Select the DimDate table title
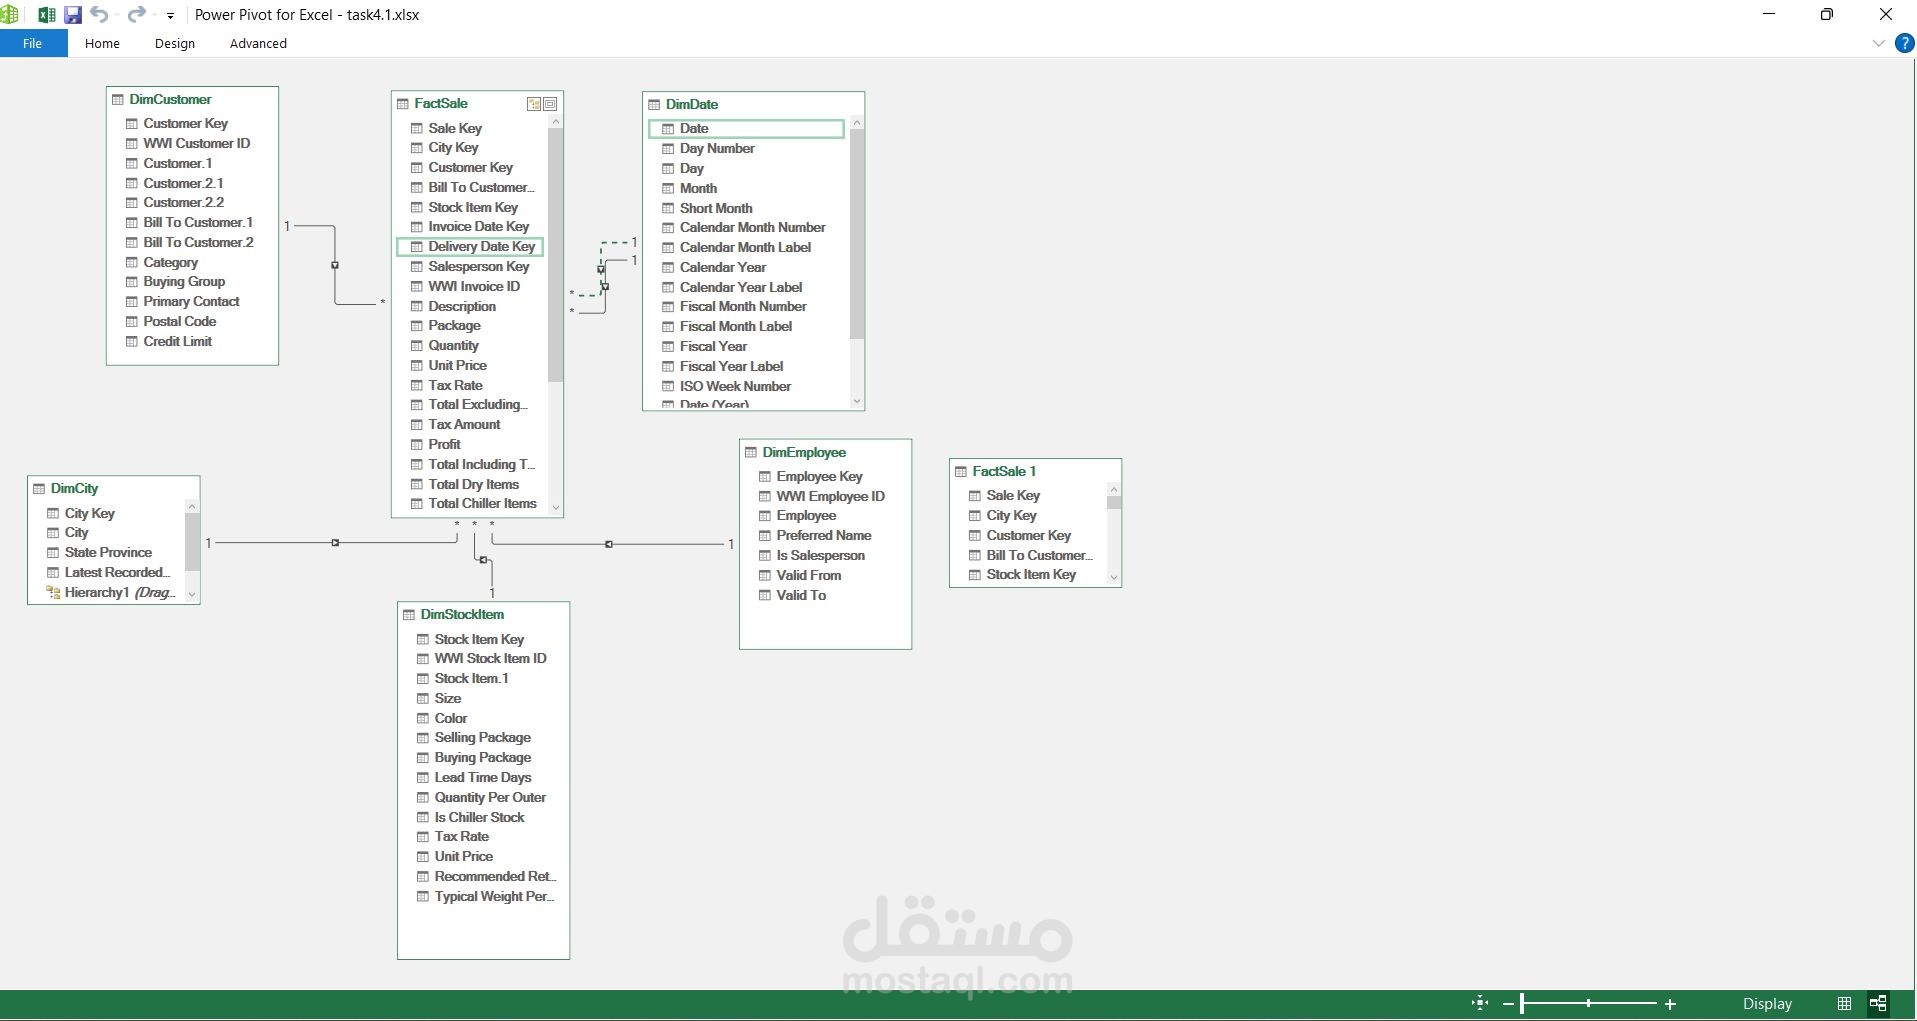 [692, 105]
